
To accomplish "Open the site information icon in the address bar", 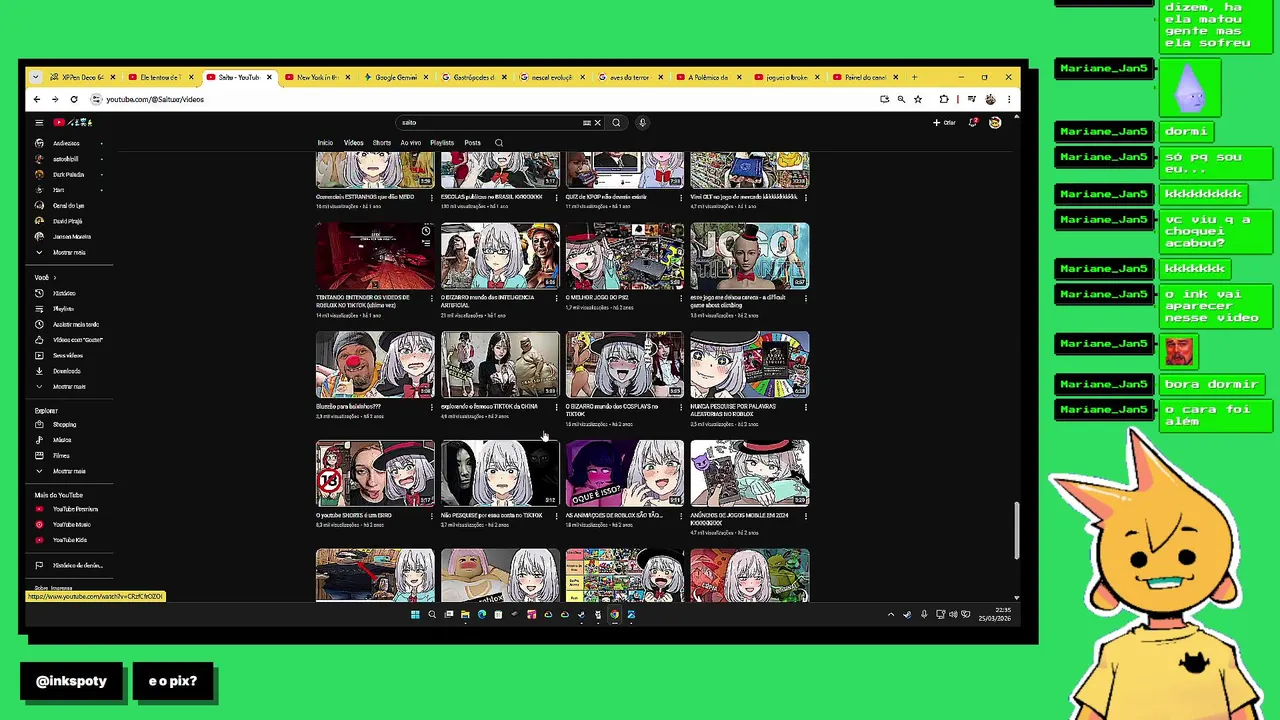I will pos(96,99).
